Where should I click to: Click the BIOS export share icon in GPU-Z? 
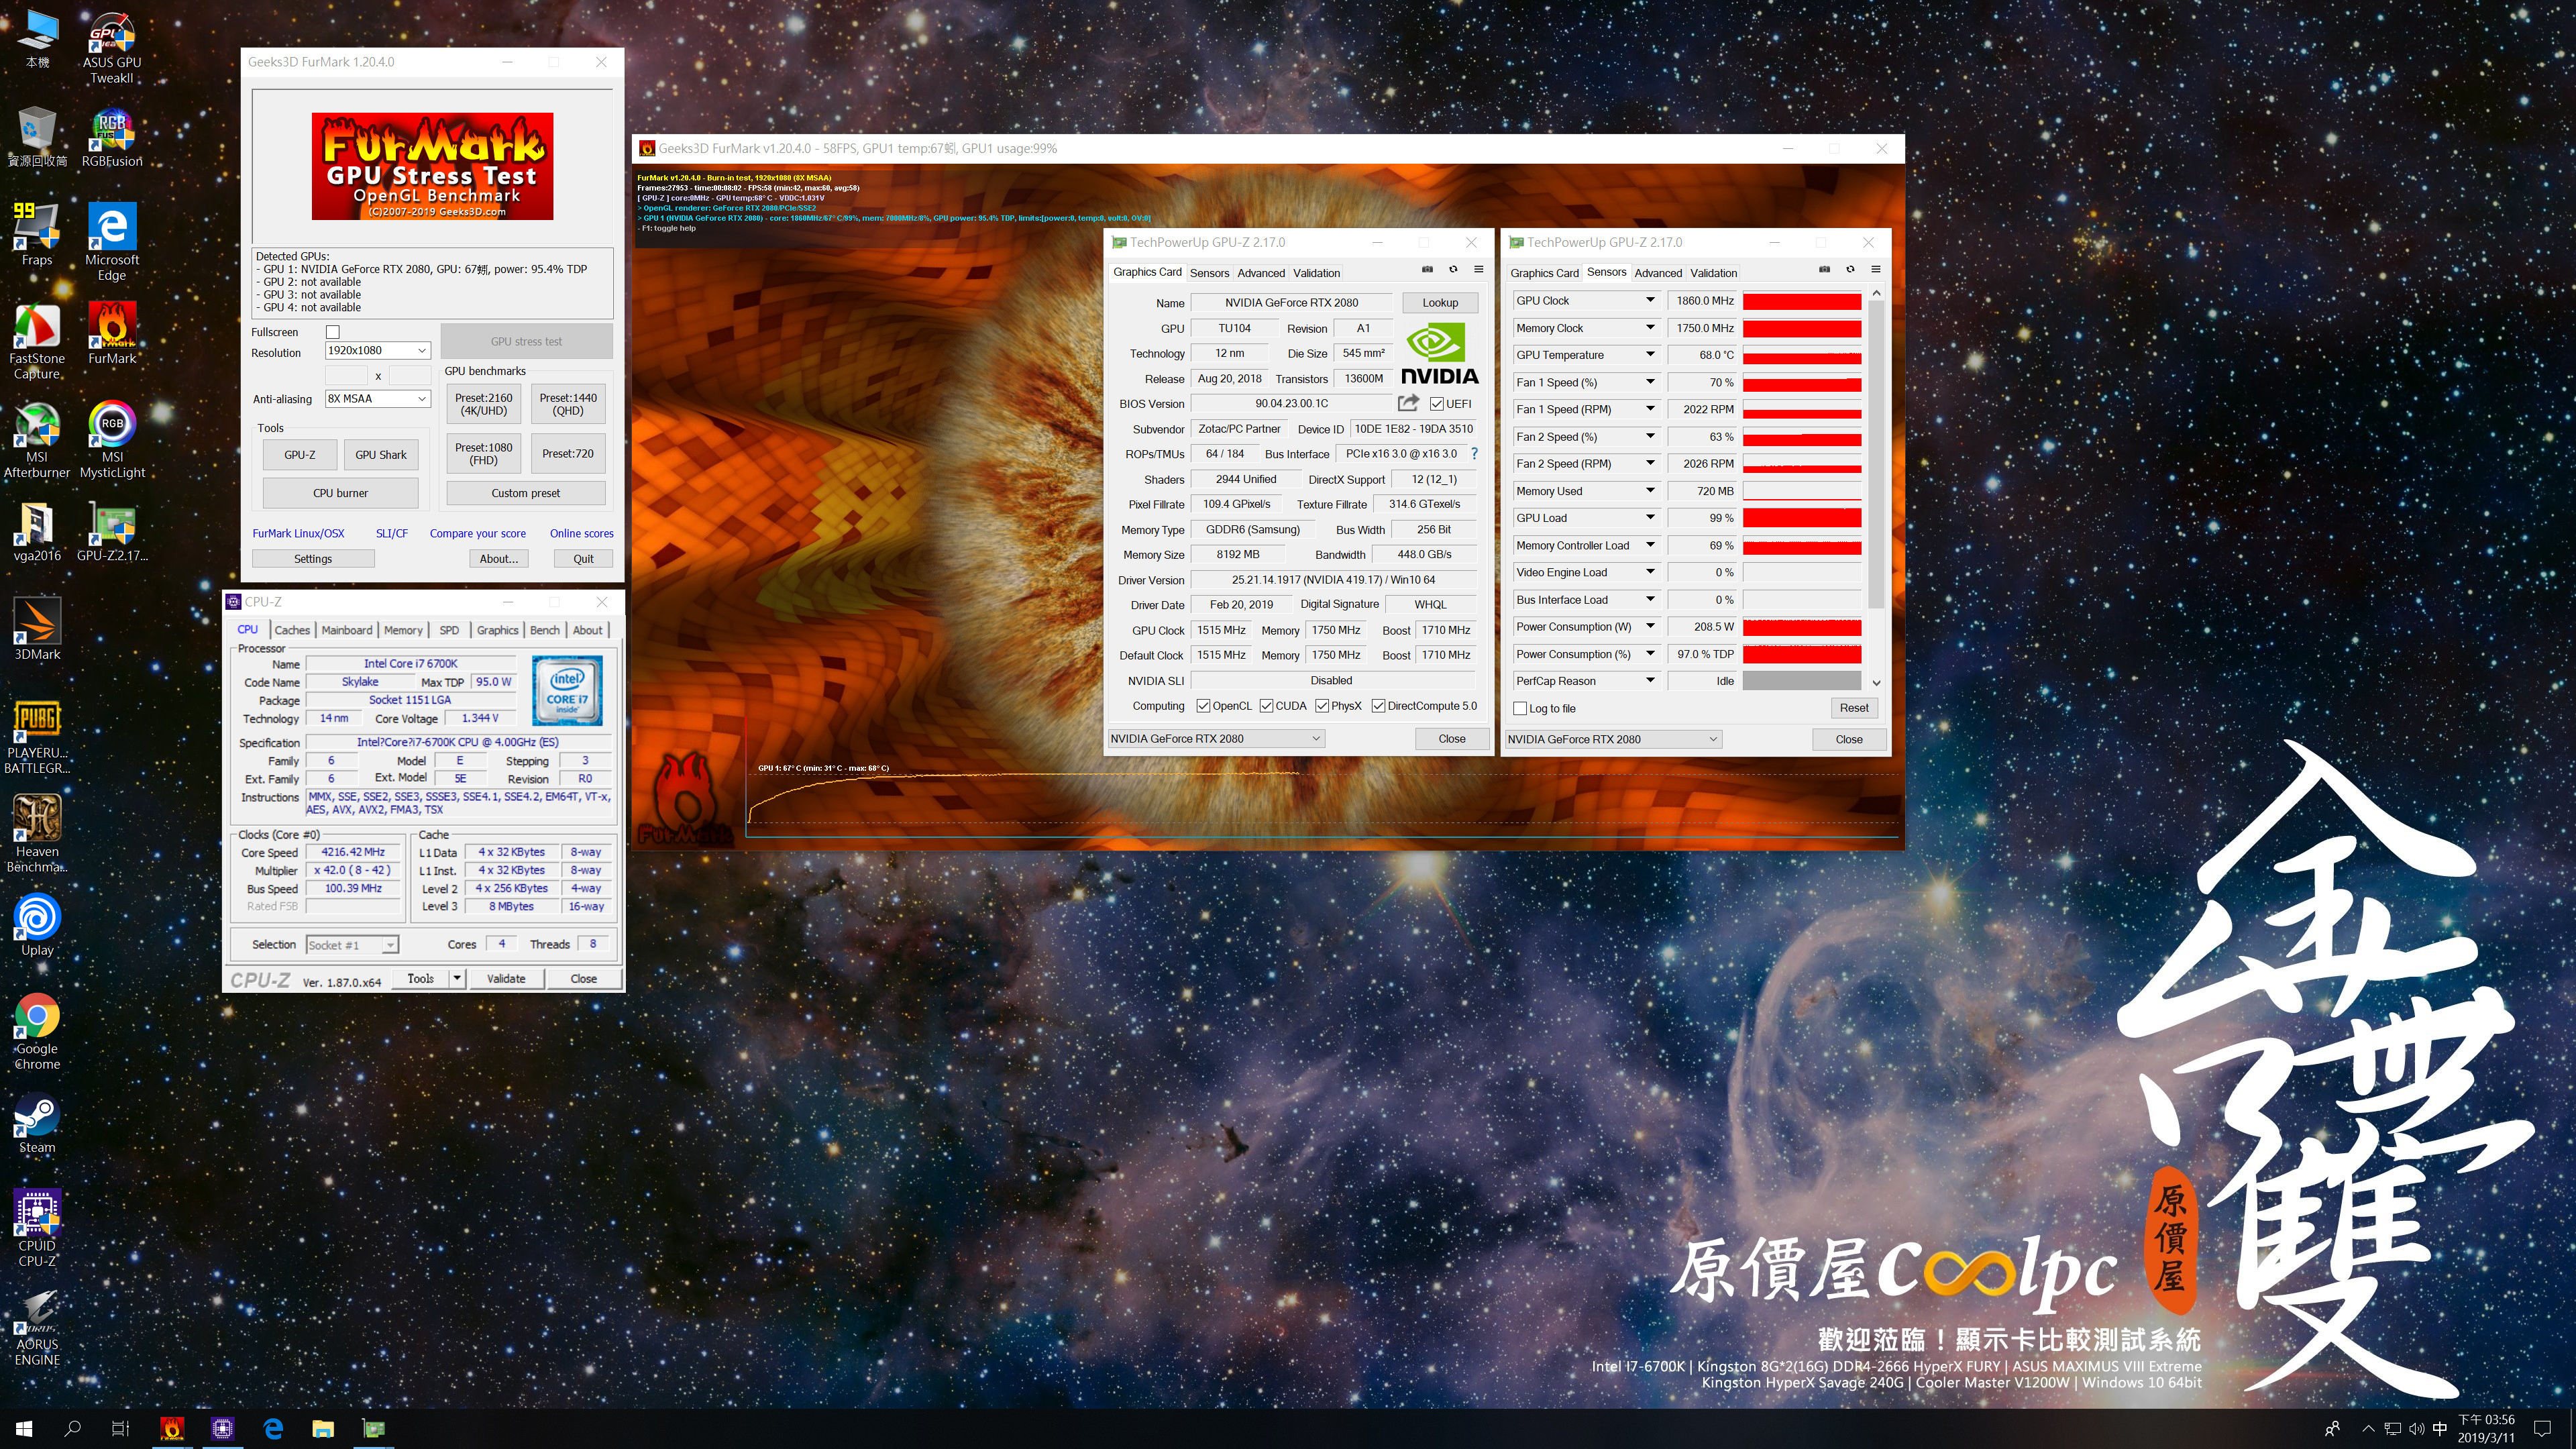[x=1408, y=403]
